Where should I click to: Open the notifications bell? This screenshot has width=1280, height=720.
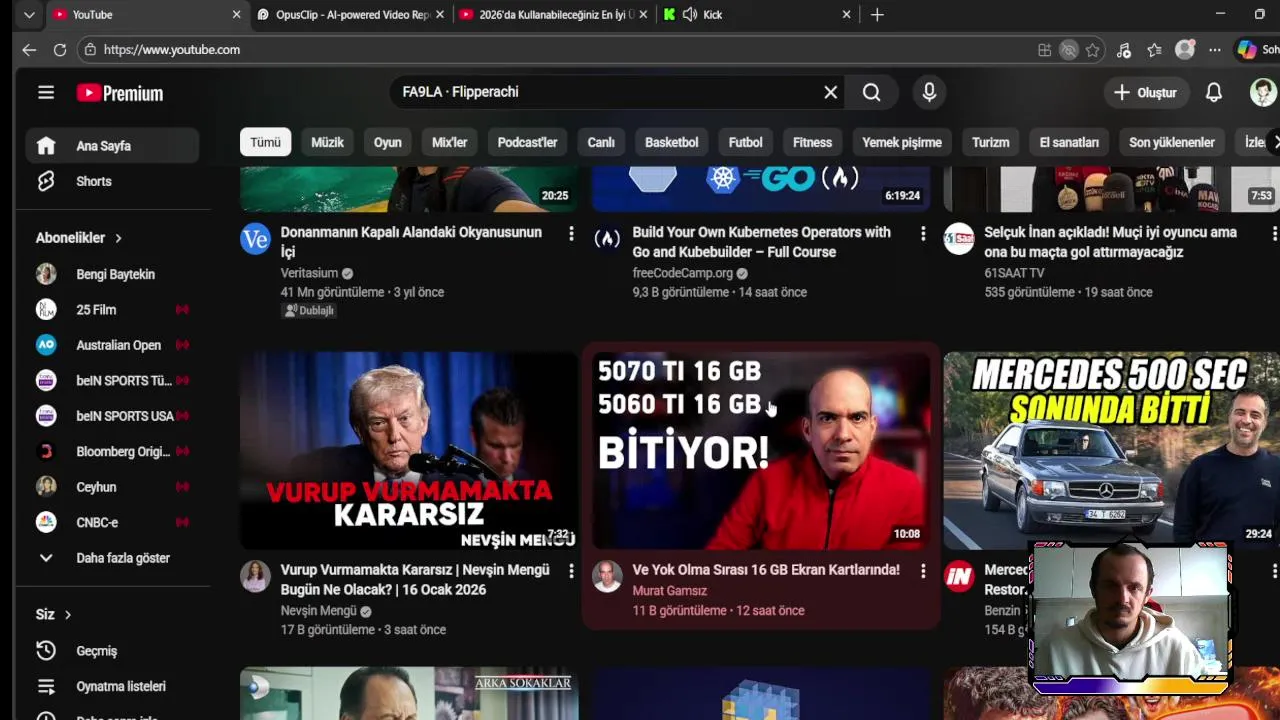click(x=1213, y=92)
